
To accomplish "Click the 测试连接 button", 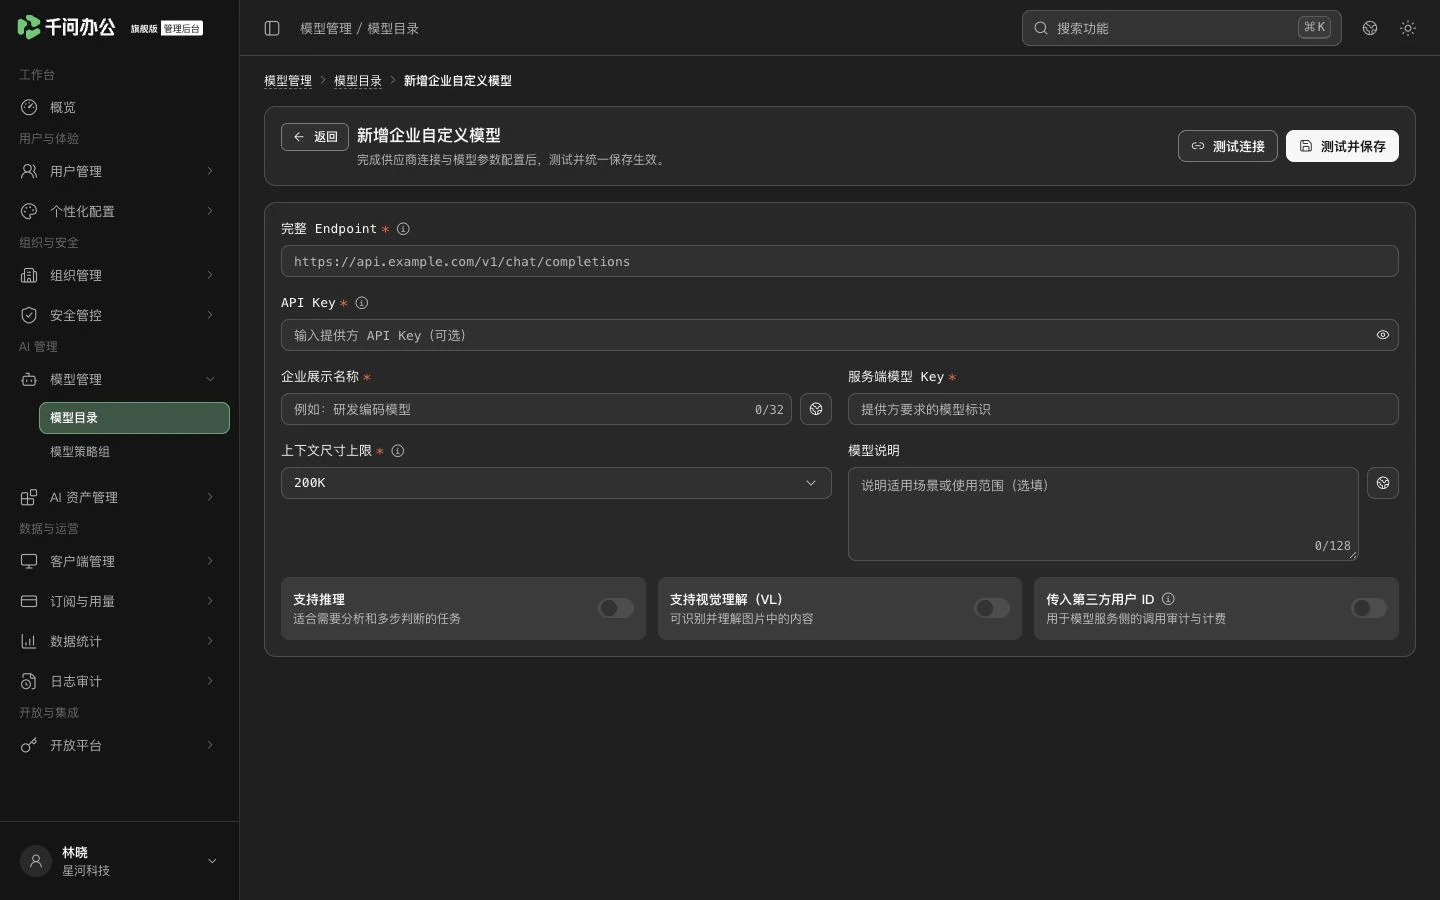I will pyautogui.click(x=1228, y=146).
